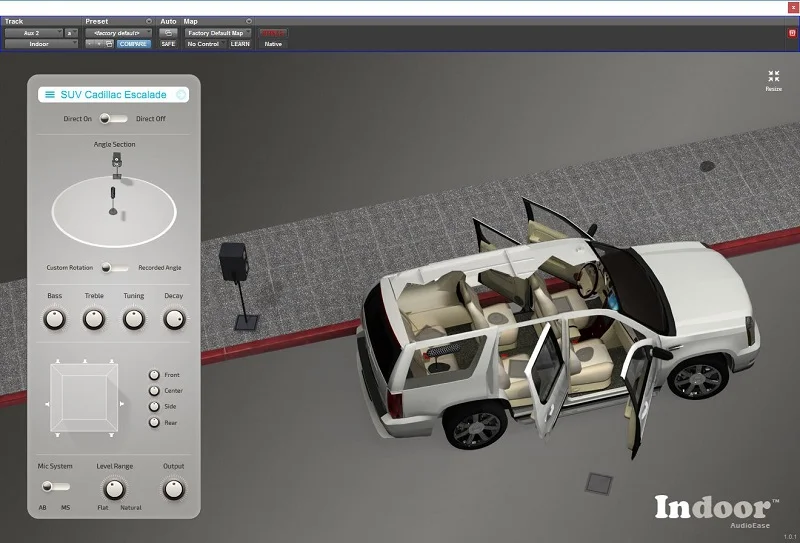Click the microphone inside the car's rear
800x543 pixels.
tap(443, 351)
